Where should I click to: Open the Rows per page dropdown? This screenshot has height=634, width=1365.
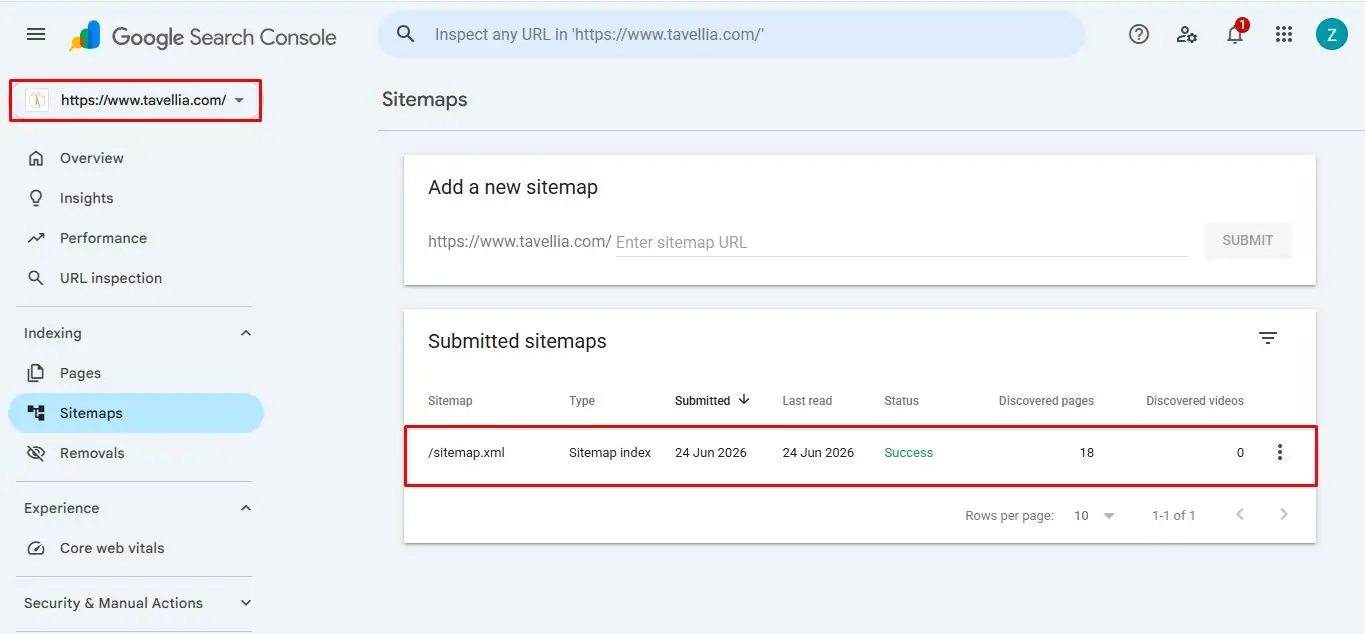(1094, 515)
